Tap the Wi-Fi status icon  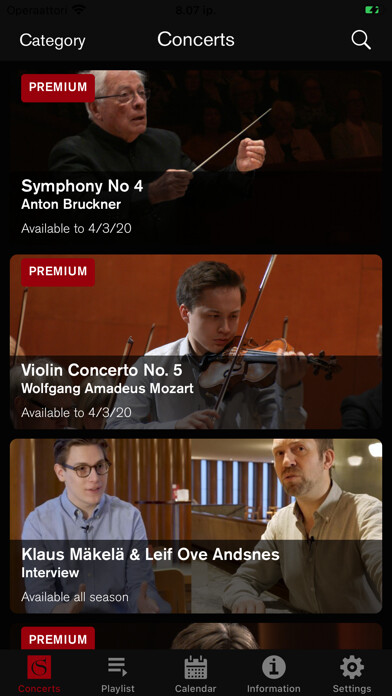(x=79, y=10)
